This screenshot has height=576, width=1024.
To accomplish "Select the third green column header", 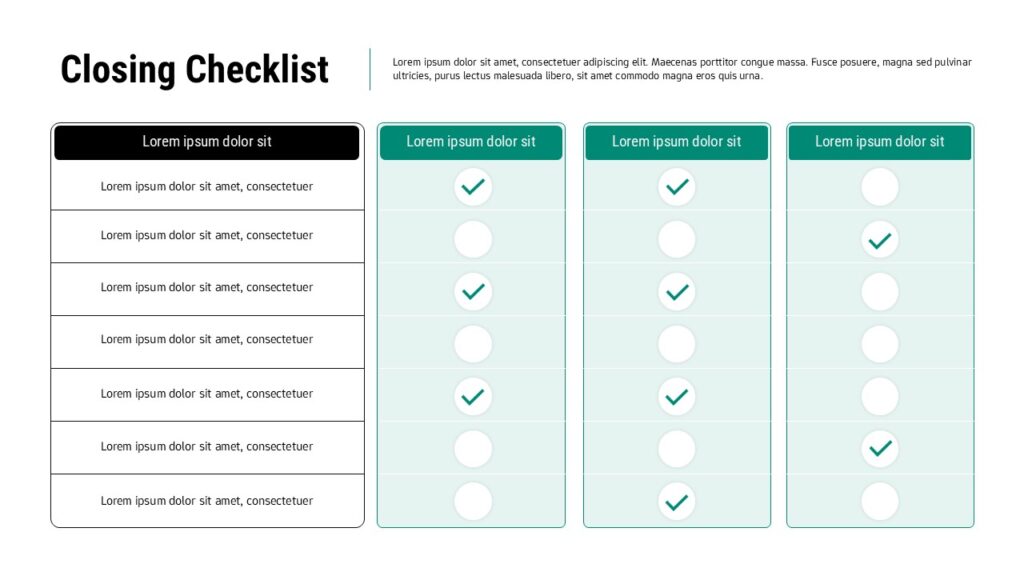I will pos(879,142).
